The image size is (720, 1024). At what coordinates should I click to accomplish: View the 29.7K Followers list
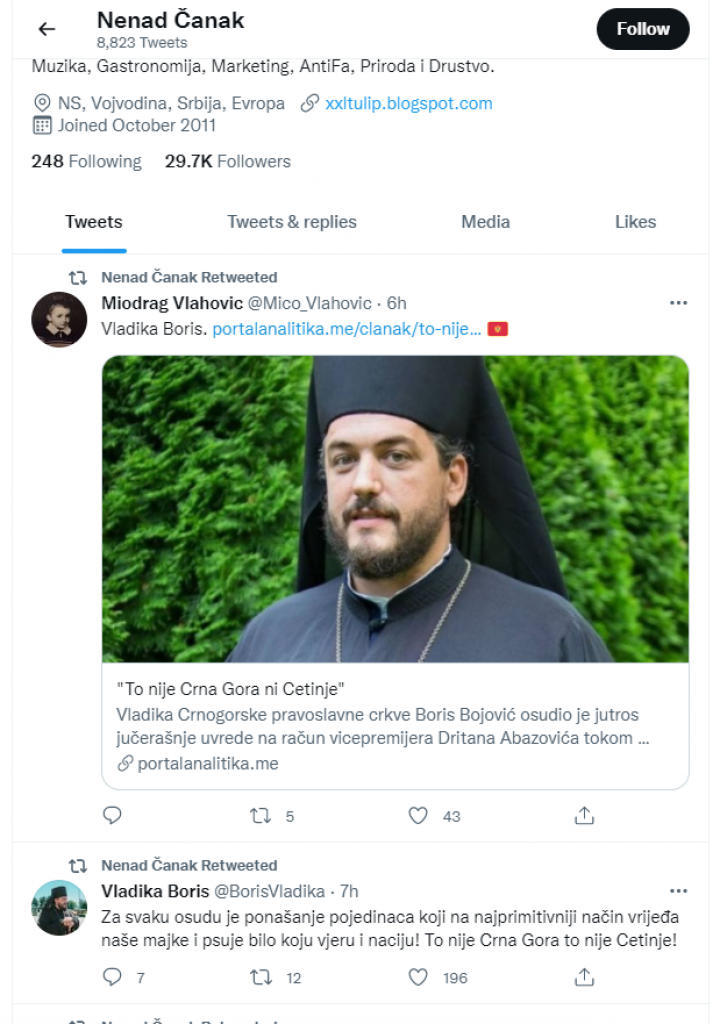(x=227, y=161)
